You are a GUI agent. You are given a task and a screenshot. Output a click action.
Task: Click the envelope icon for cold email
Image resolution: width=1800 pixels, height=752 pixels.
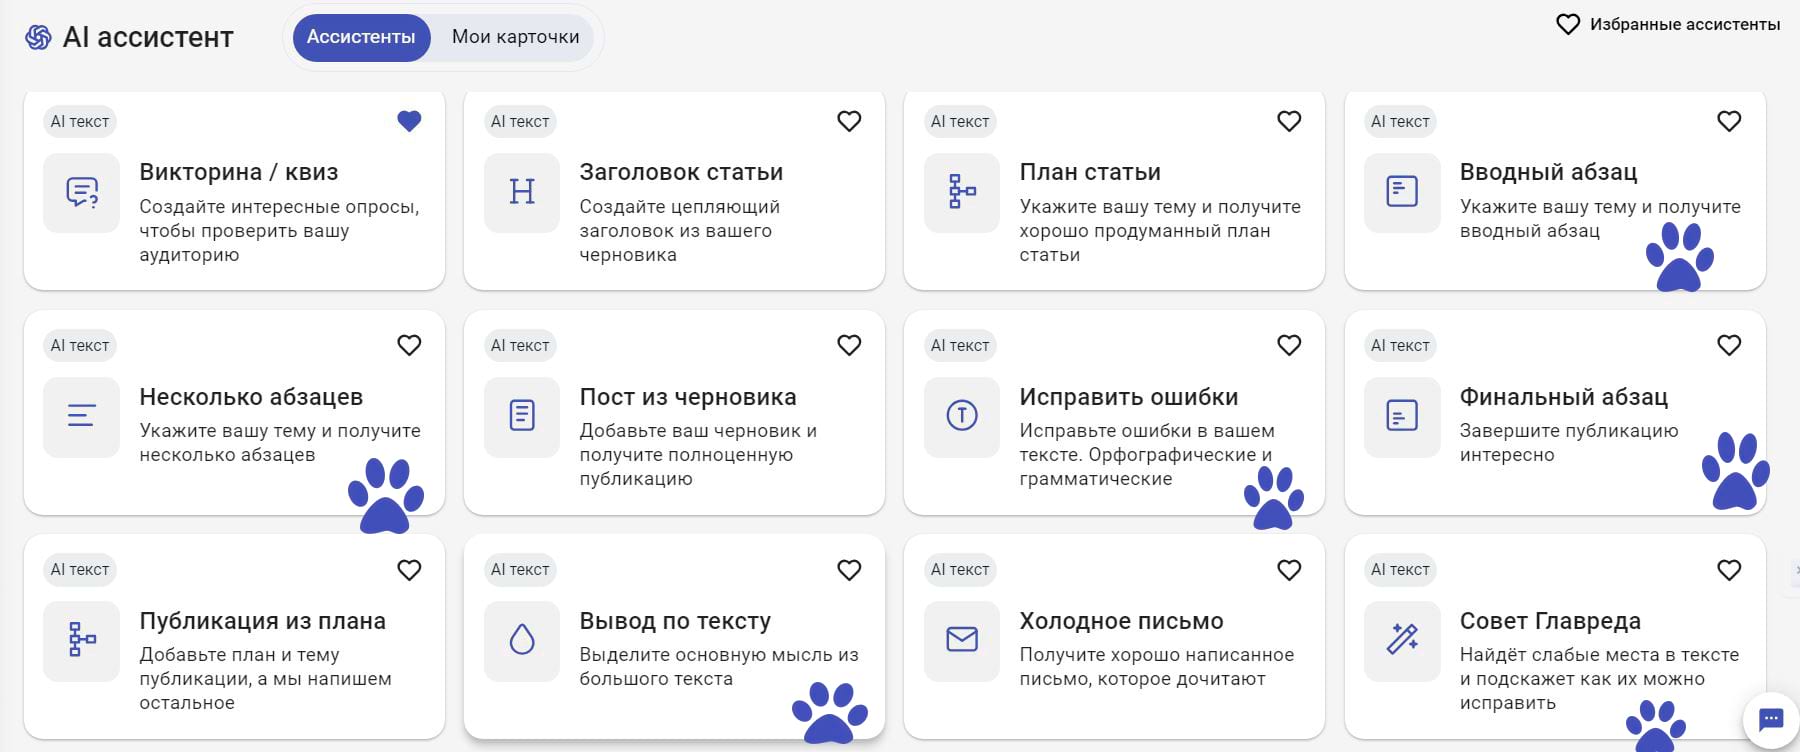pos(962,640)
